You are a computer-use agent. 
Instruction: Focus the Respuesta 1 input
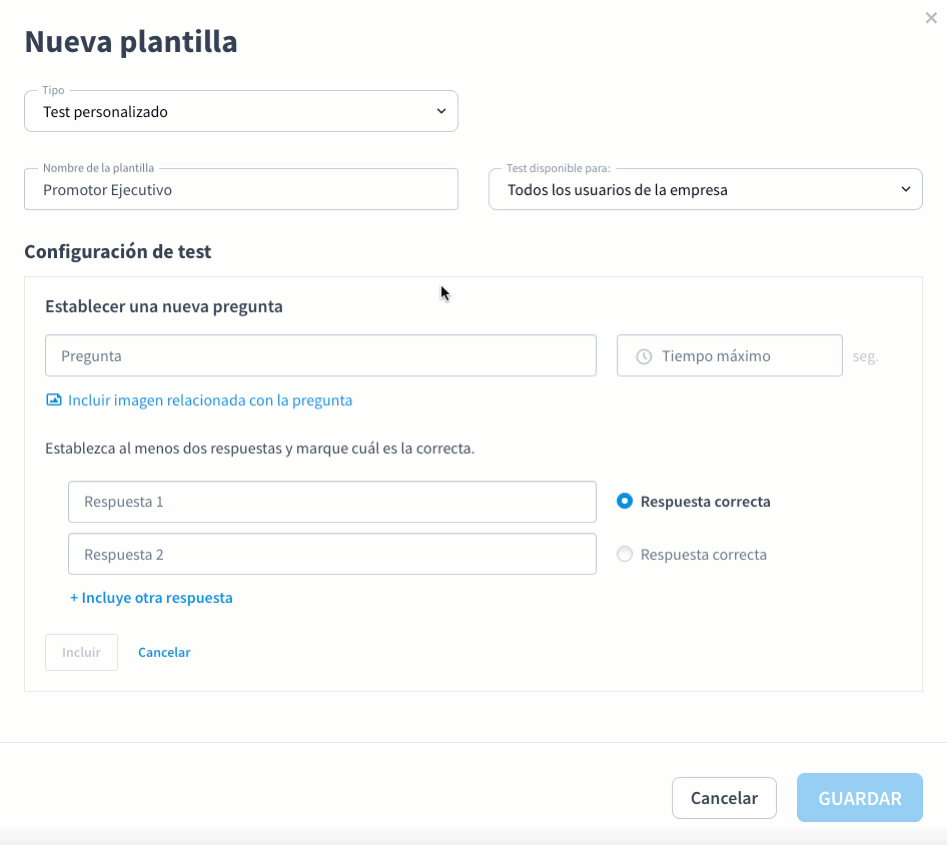point(332,502)
